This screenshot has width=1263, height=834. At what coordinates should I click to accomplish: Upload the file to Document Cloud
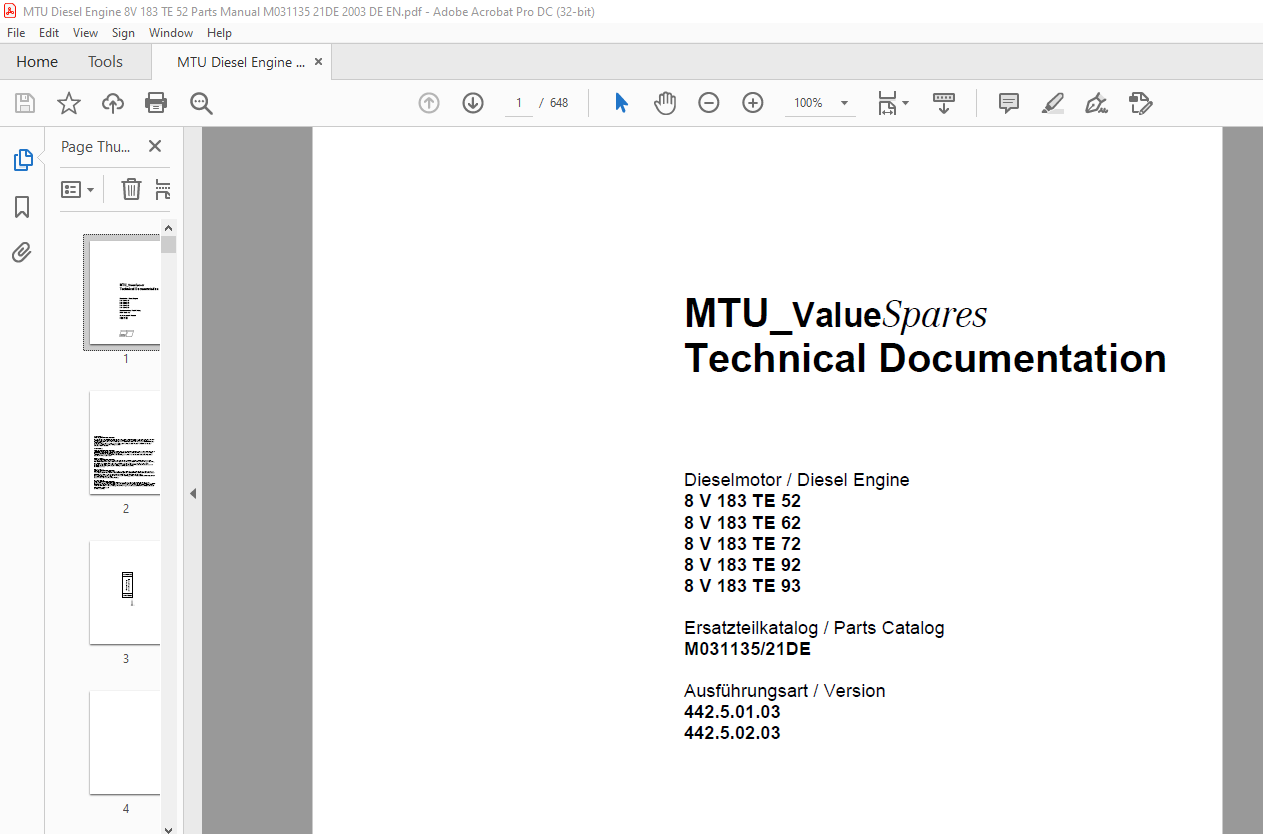coord(113,103)
